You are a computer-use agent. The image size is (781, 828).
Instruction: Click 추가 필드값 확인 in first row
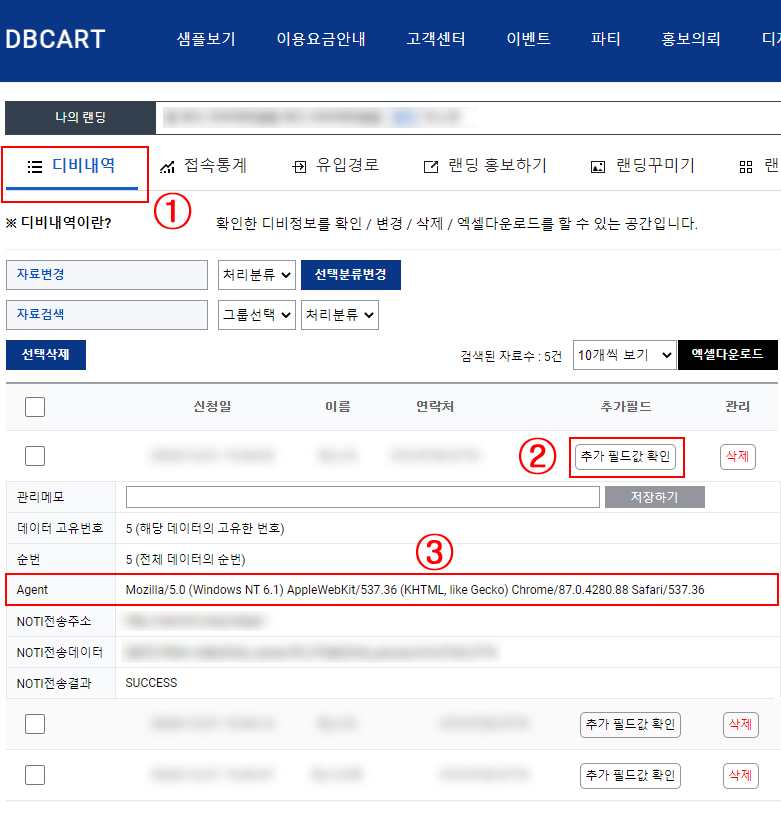tap(627, 457)
